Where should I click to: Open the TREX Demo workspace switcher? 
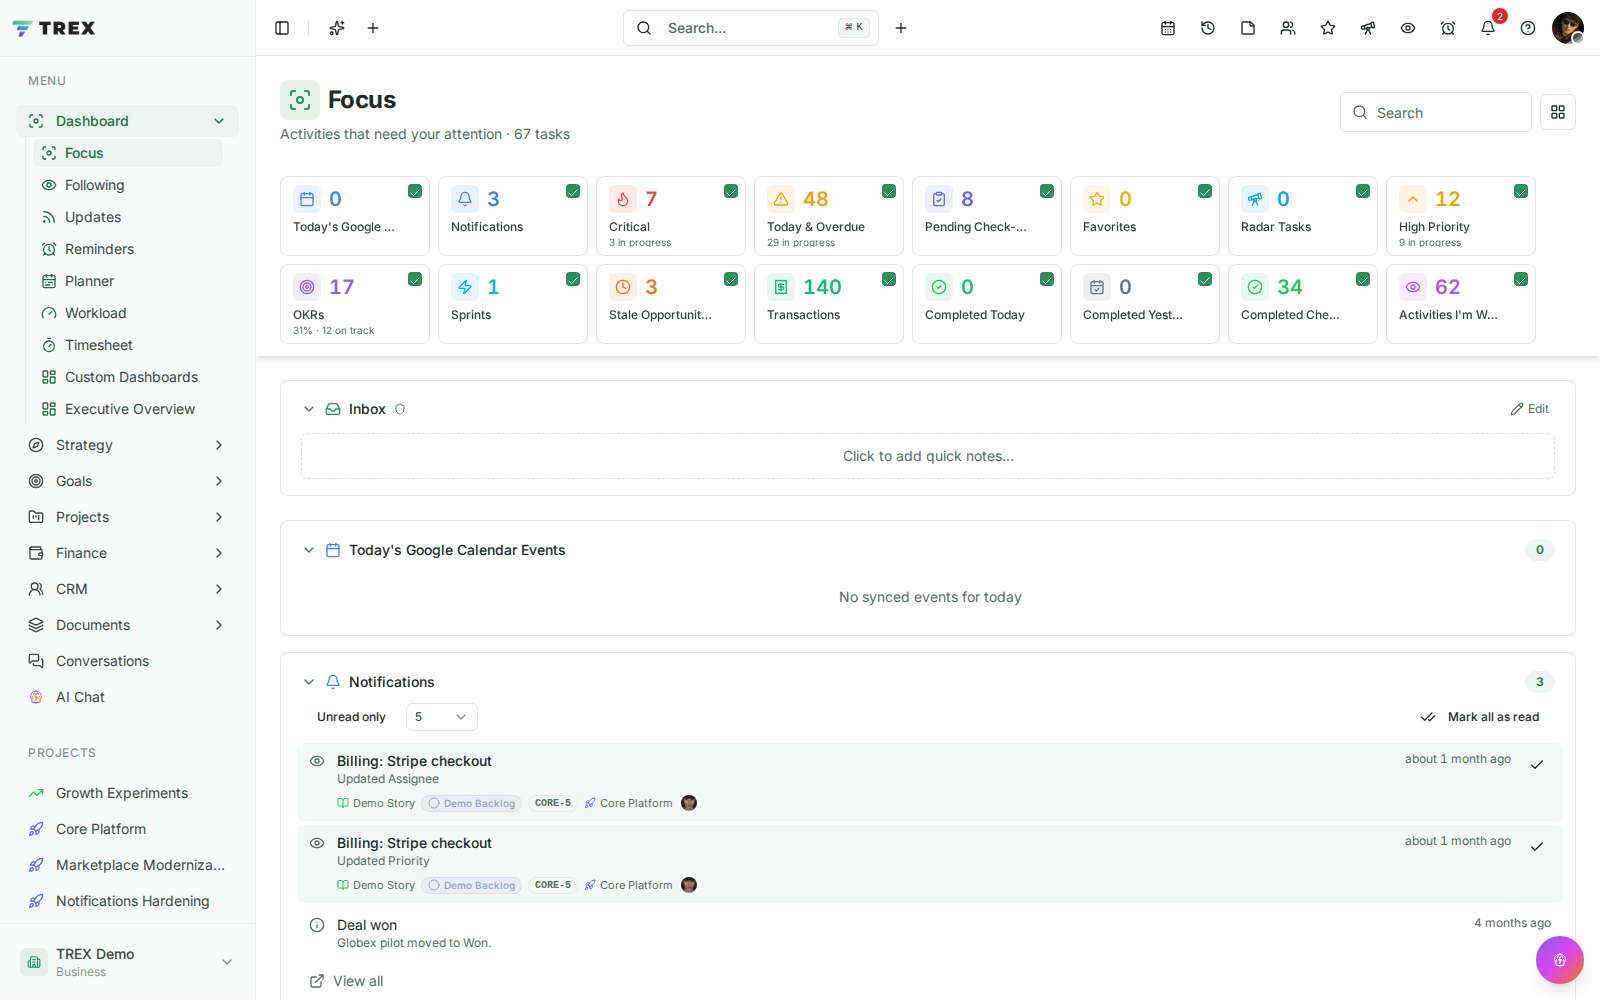[x=127, y=962]
